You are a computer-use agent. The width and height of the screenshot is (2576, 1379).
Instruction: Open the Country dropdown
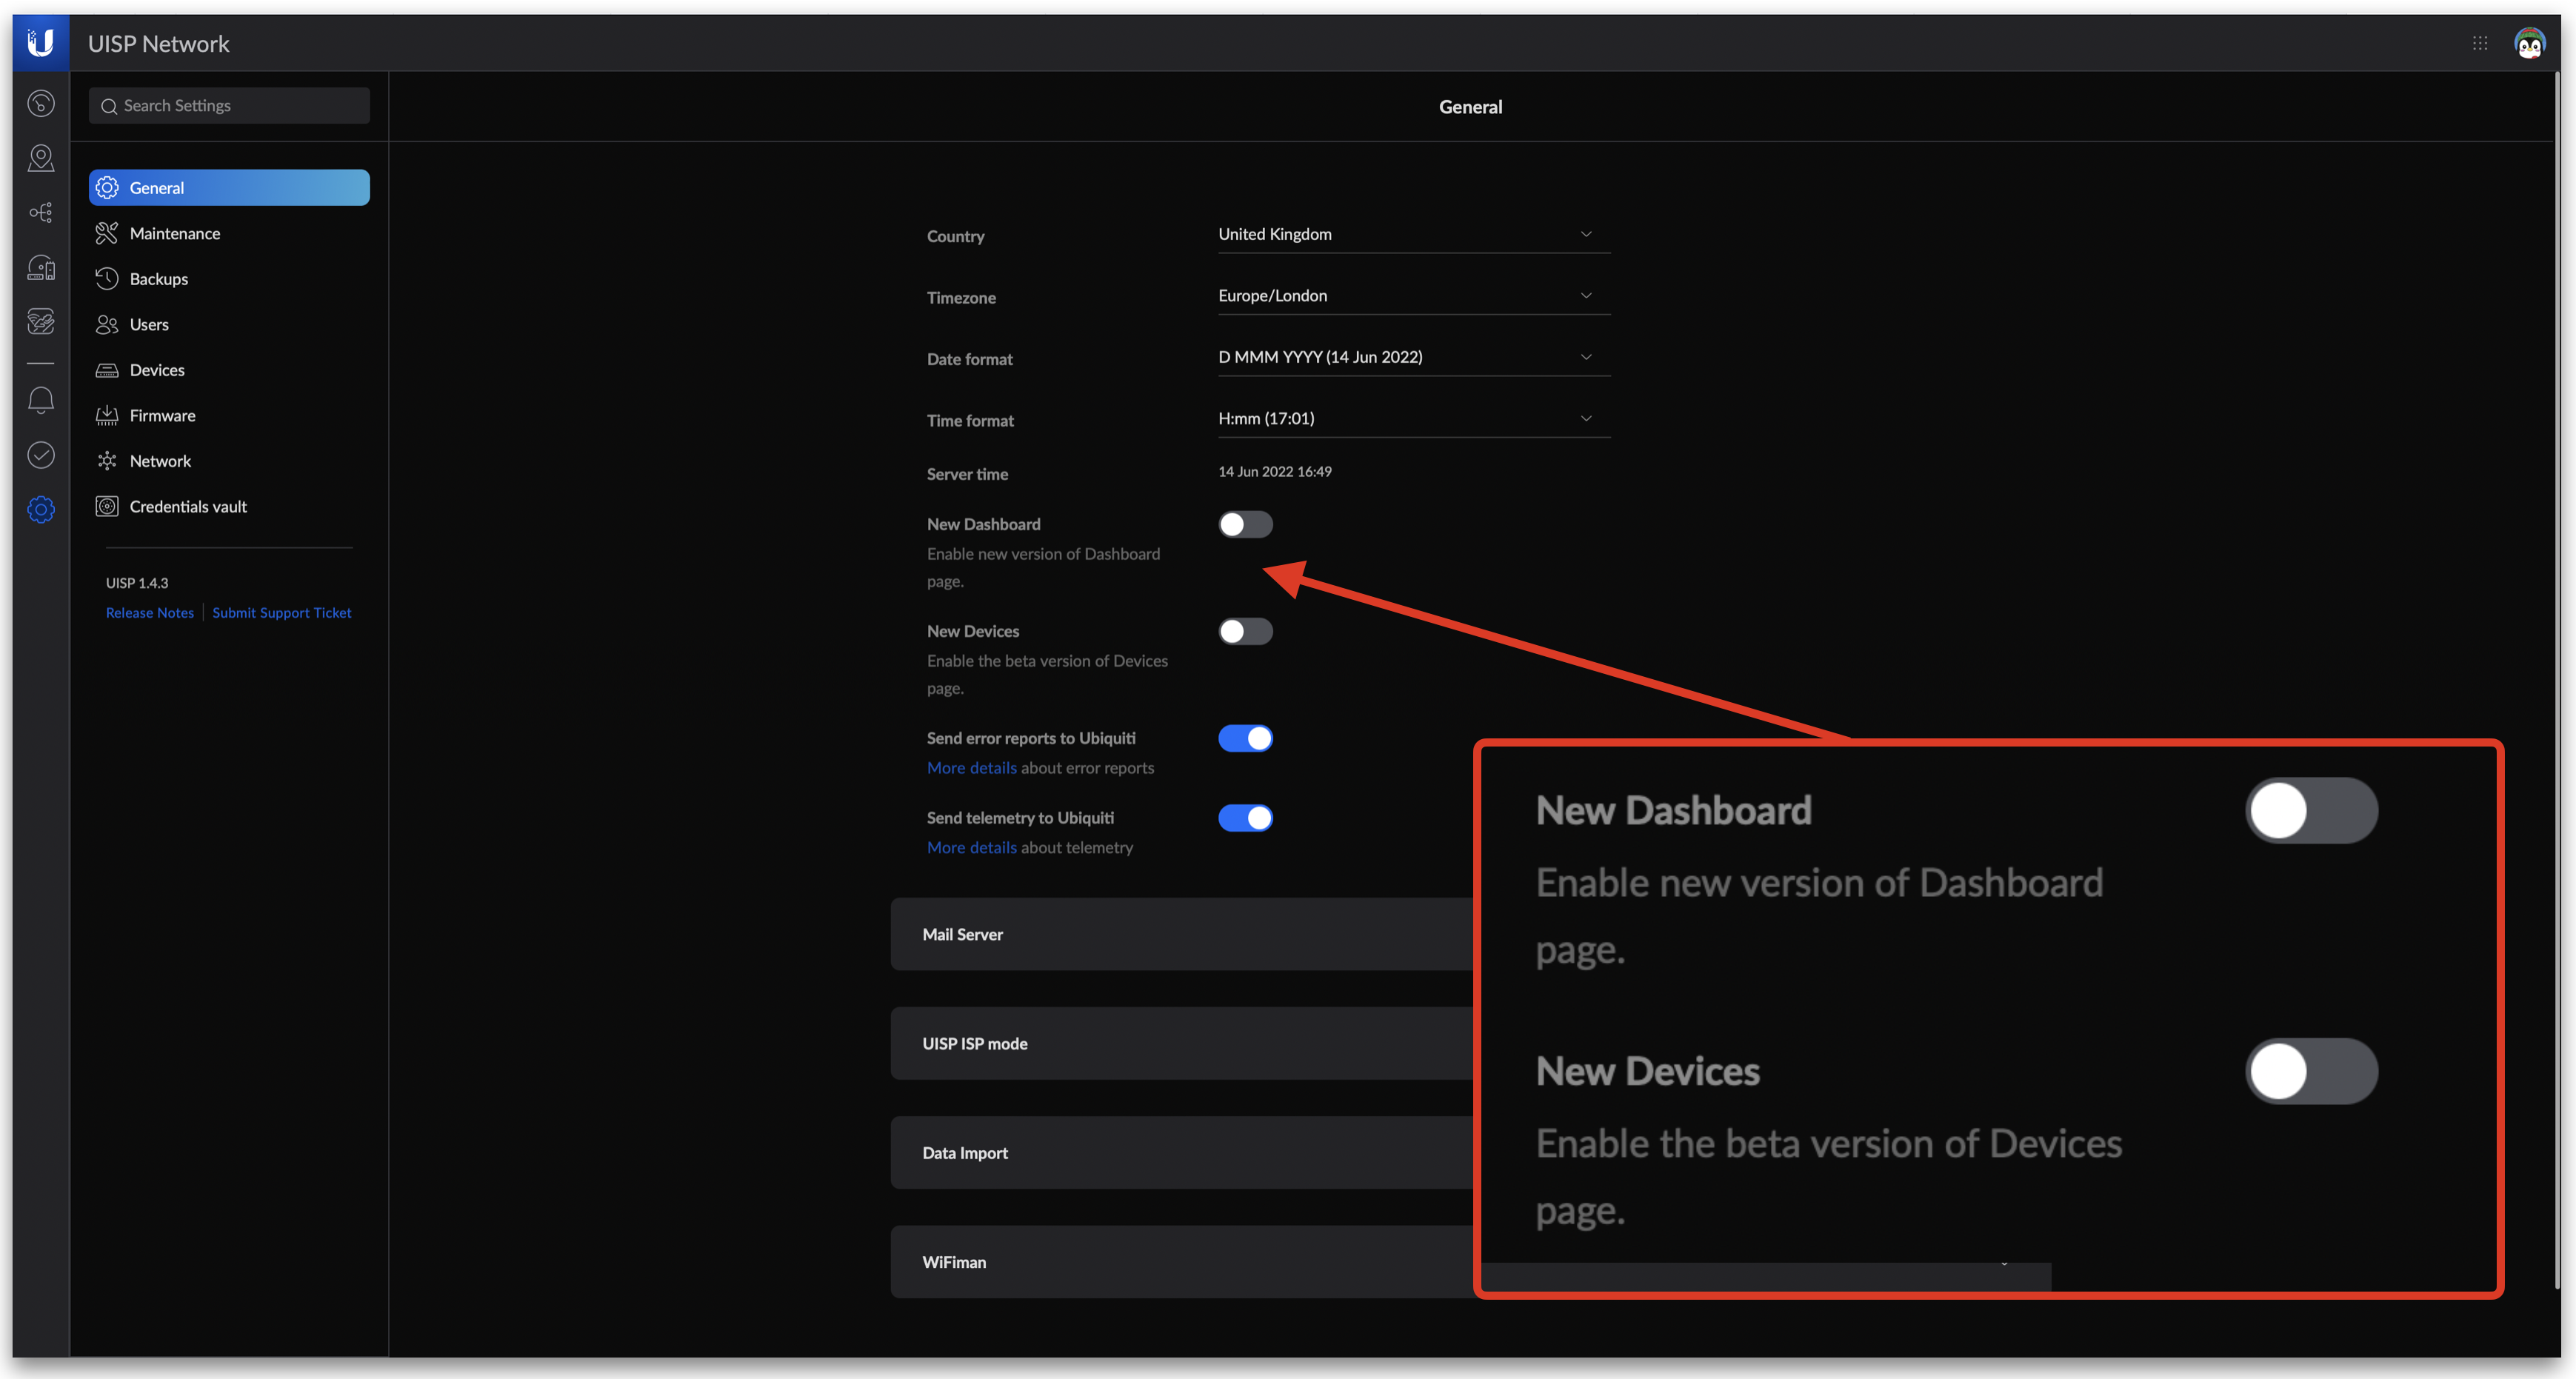[x=1412, y=234]
